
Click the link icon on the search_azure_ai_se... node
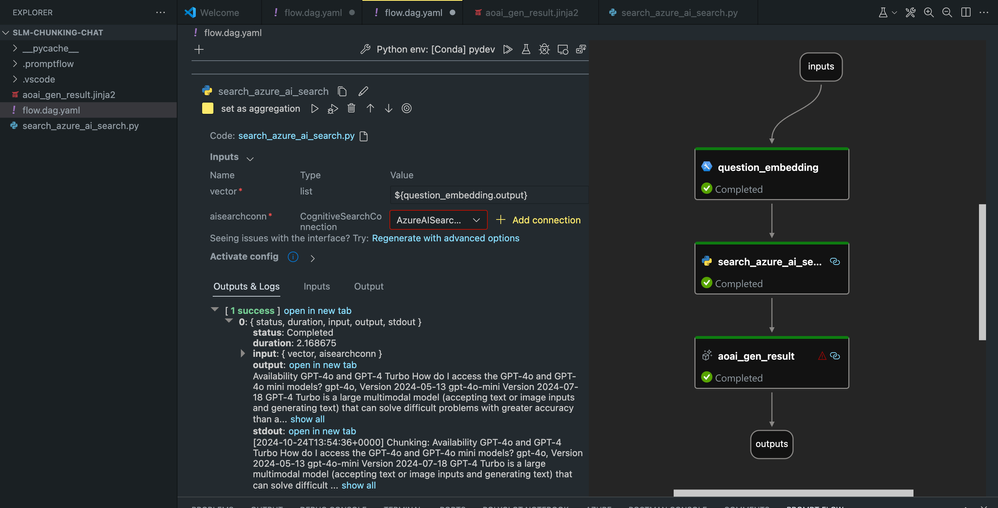pyautogui.click(x=835, y=262)
